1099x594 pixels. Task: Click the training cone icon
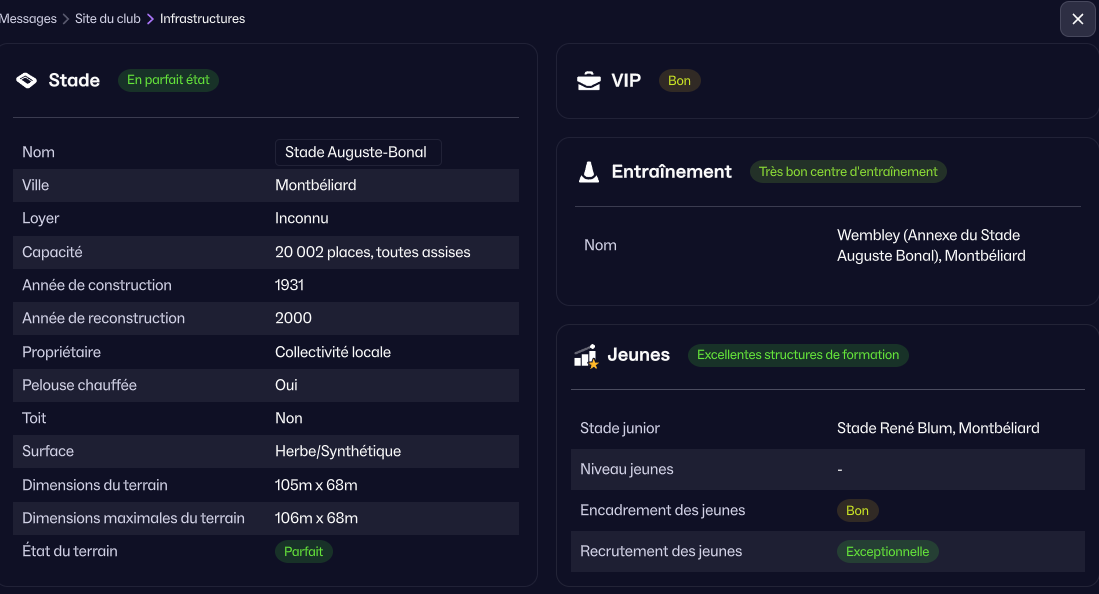coord(589,172)
